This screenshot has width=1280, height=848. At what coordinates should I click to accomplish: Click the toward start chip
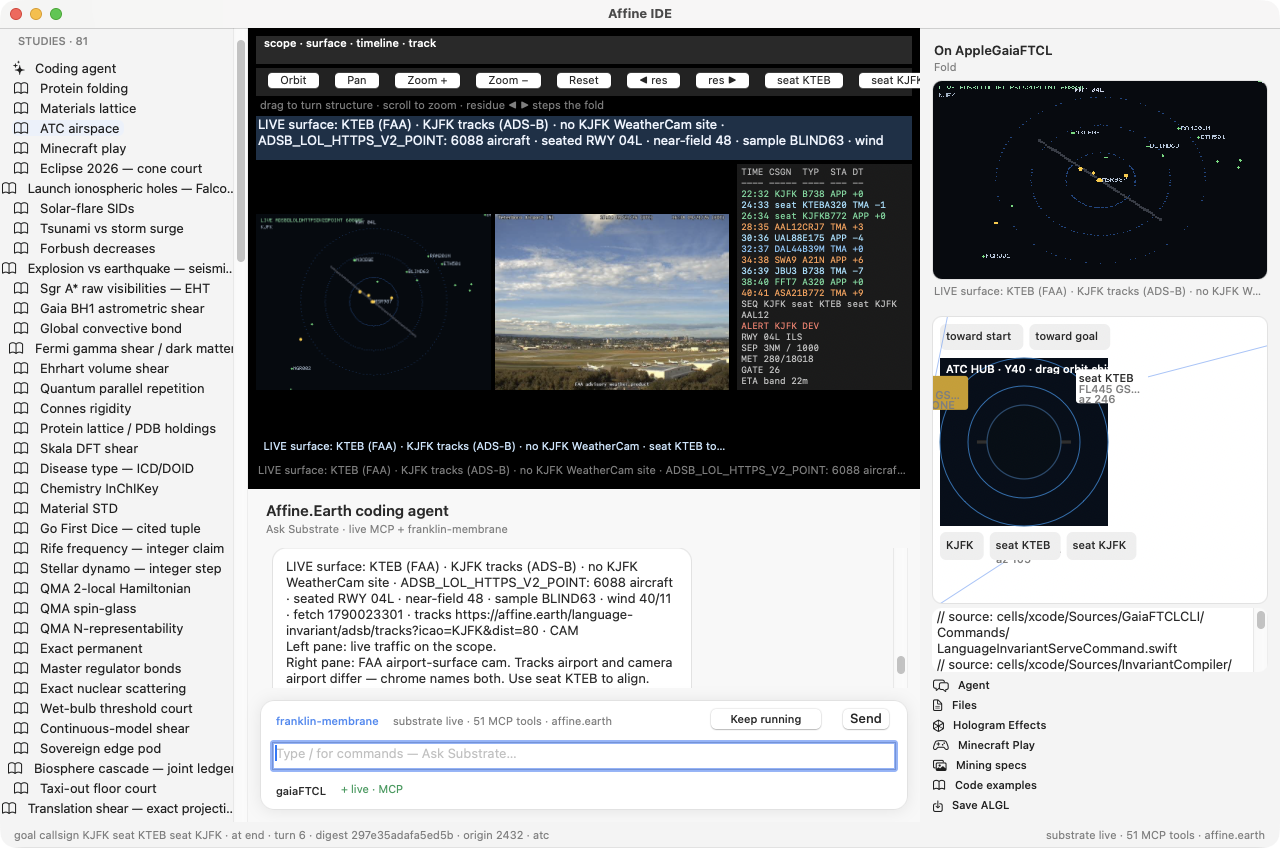(x=979, y=337)
